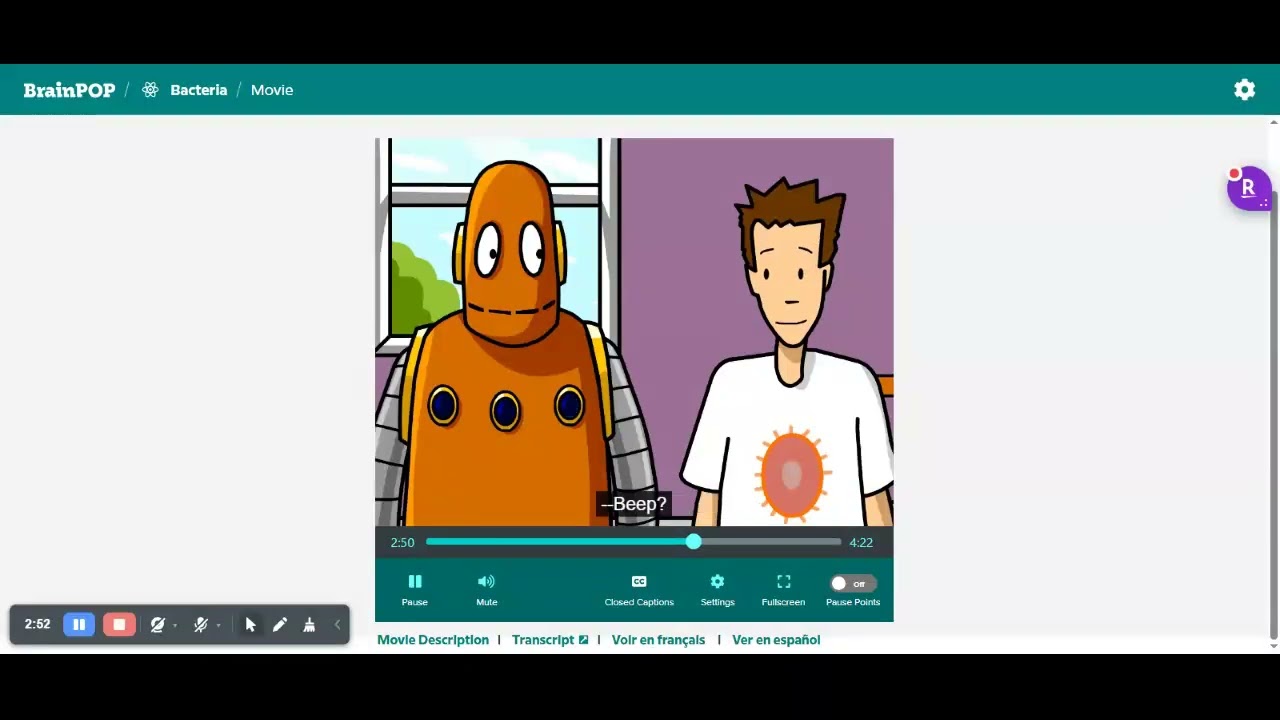Open the Transcript link
This screenshot has height=720, width=1280.
coord(550,640)
